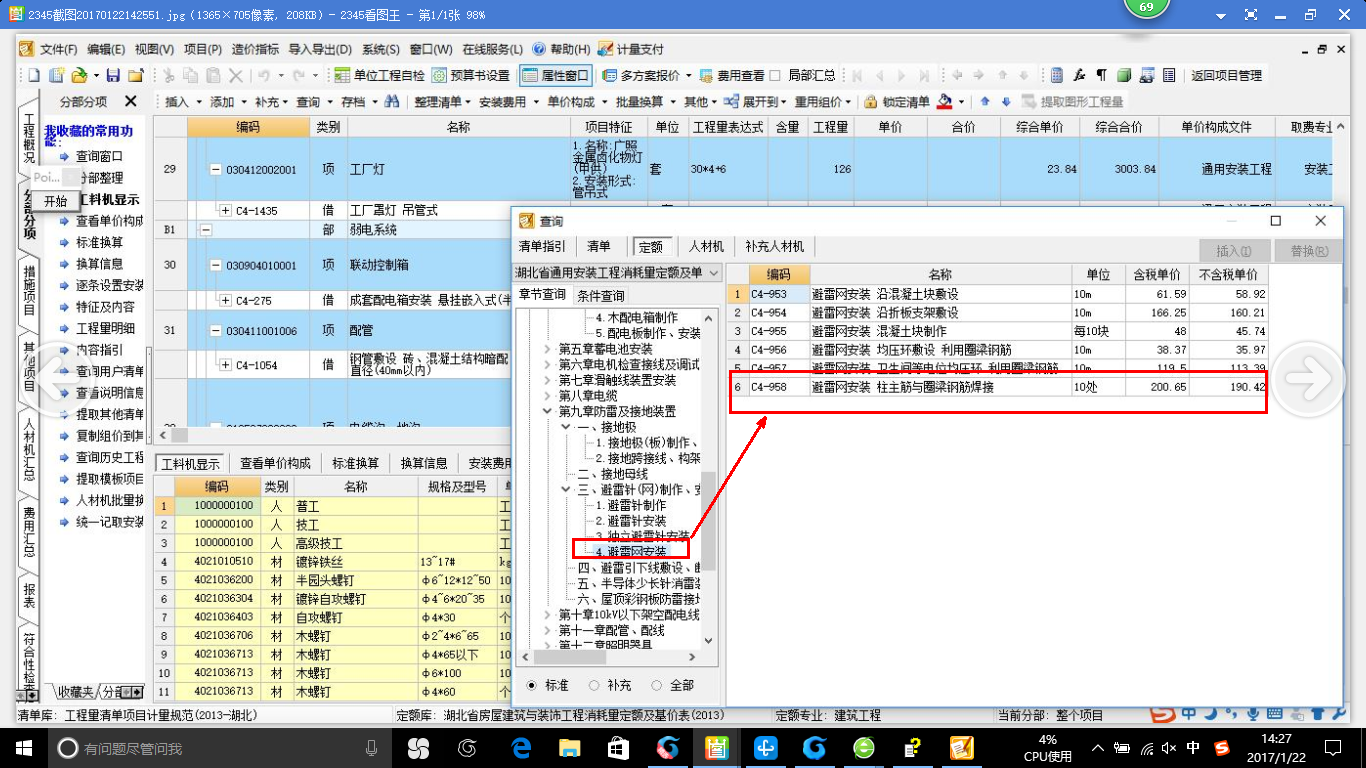Open 文件(F) menu

click(59, 49)
